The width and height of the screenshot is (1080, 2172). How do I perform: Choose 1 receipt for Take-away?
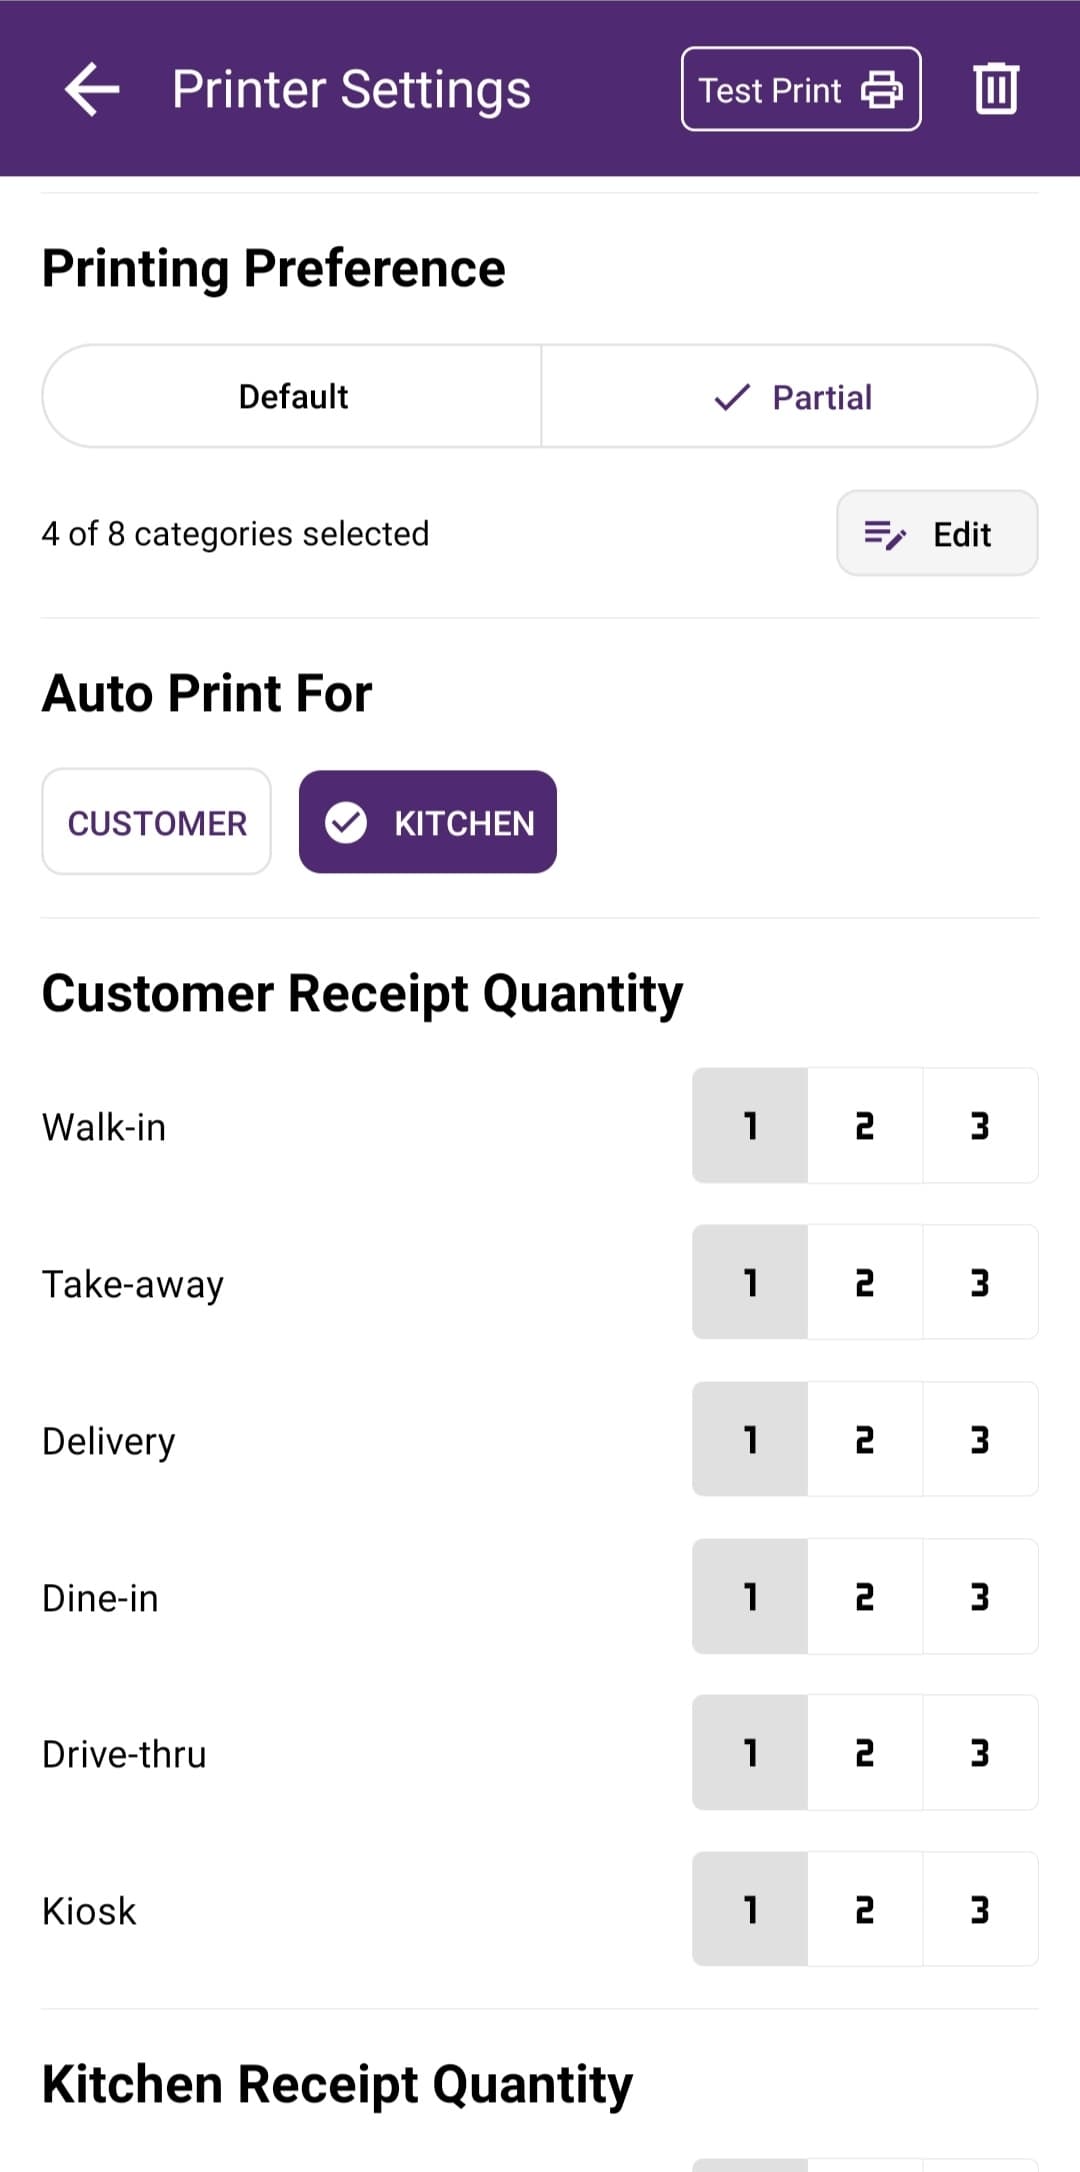(750, 1283)
